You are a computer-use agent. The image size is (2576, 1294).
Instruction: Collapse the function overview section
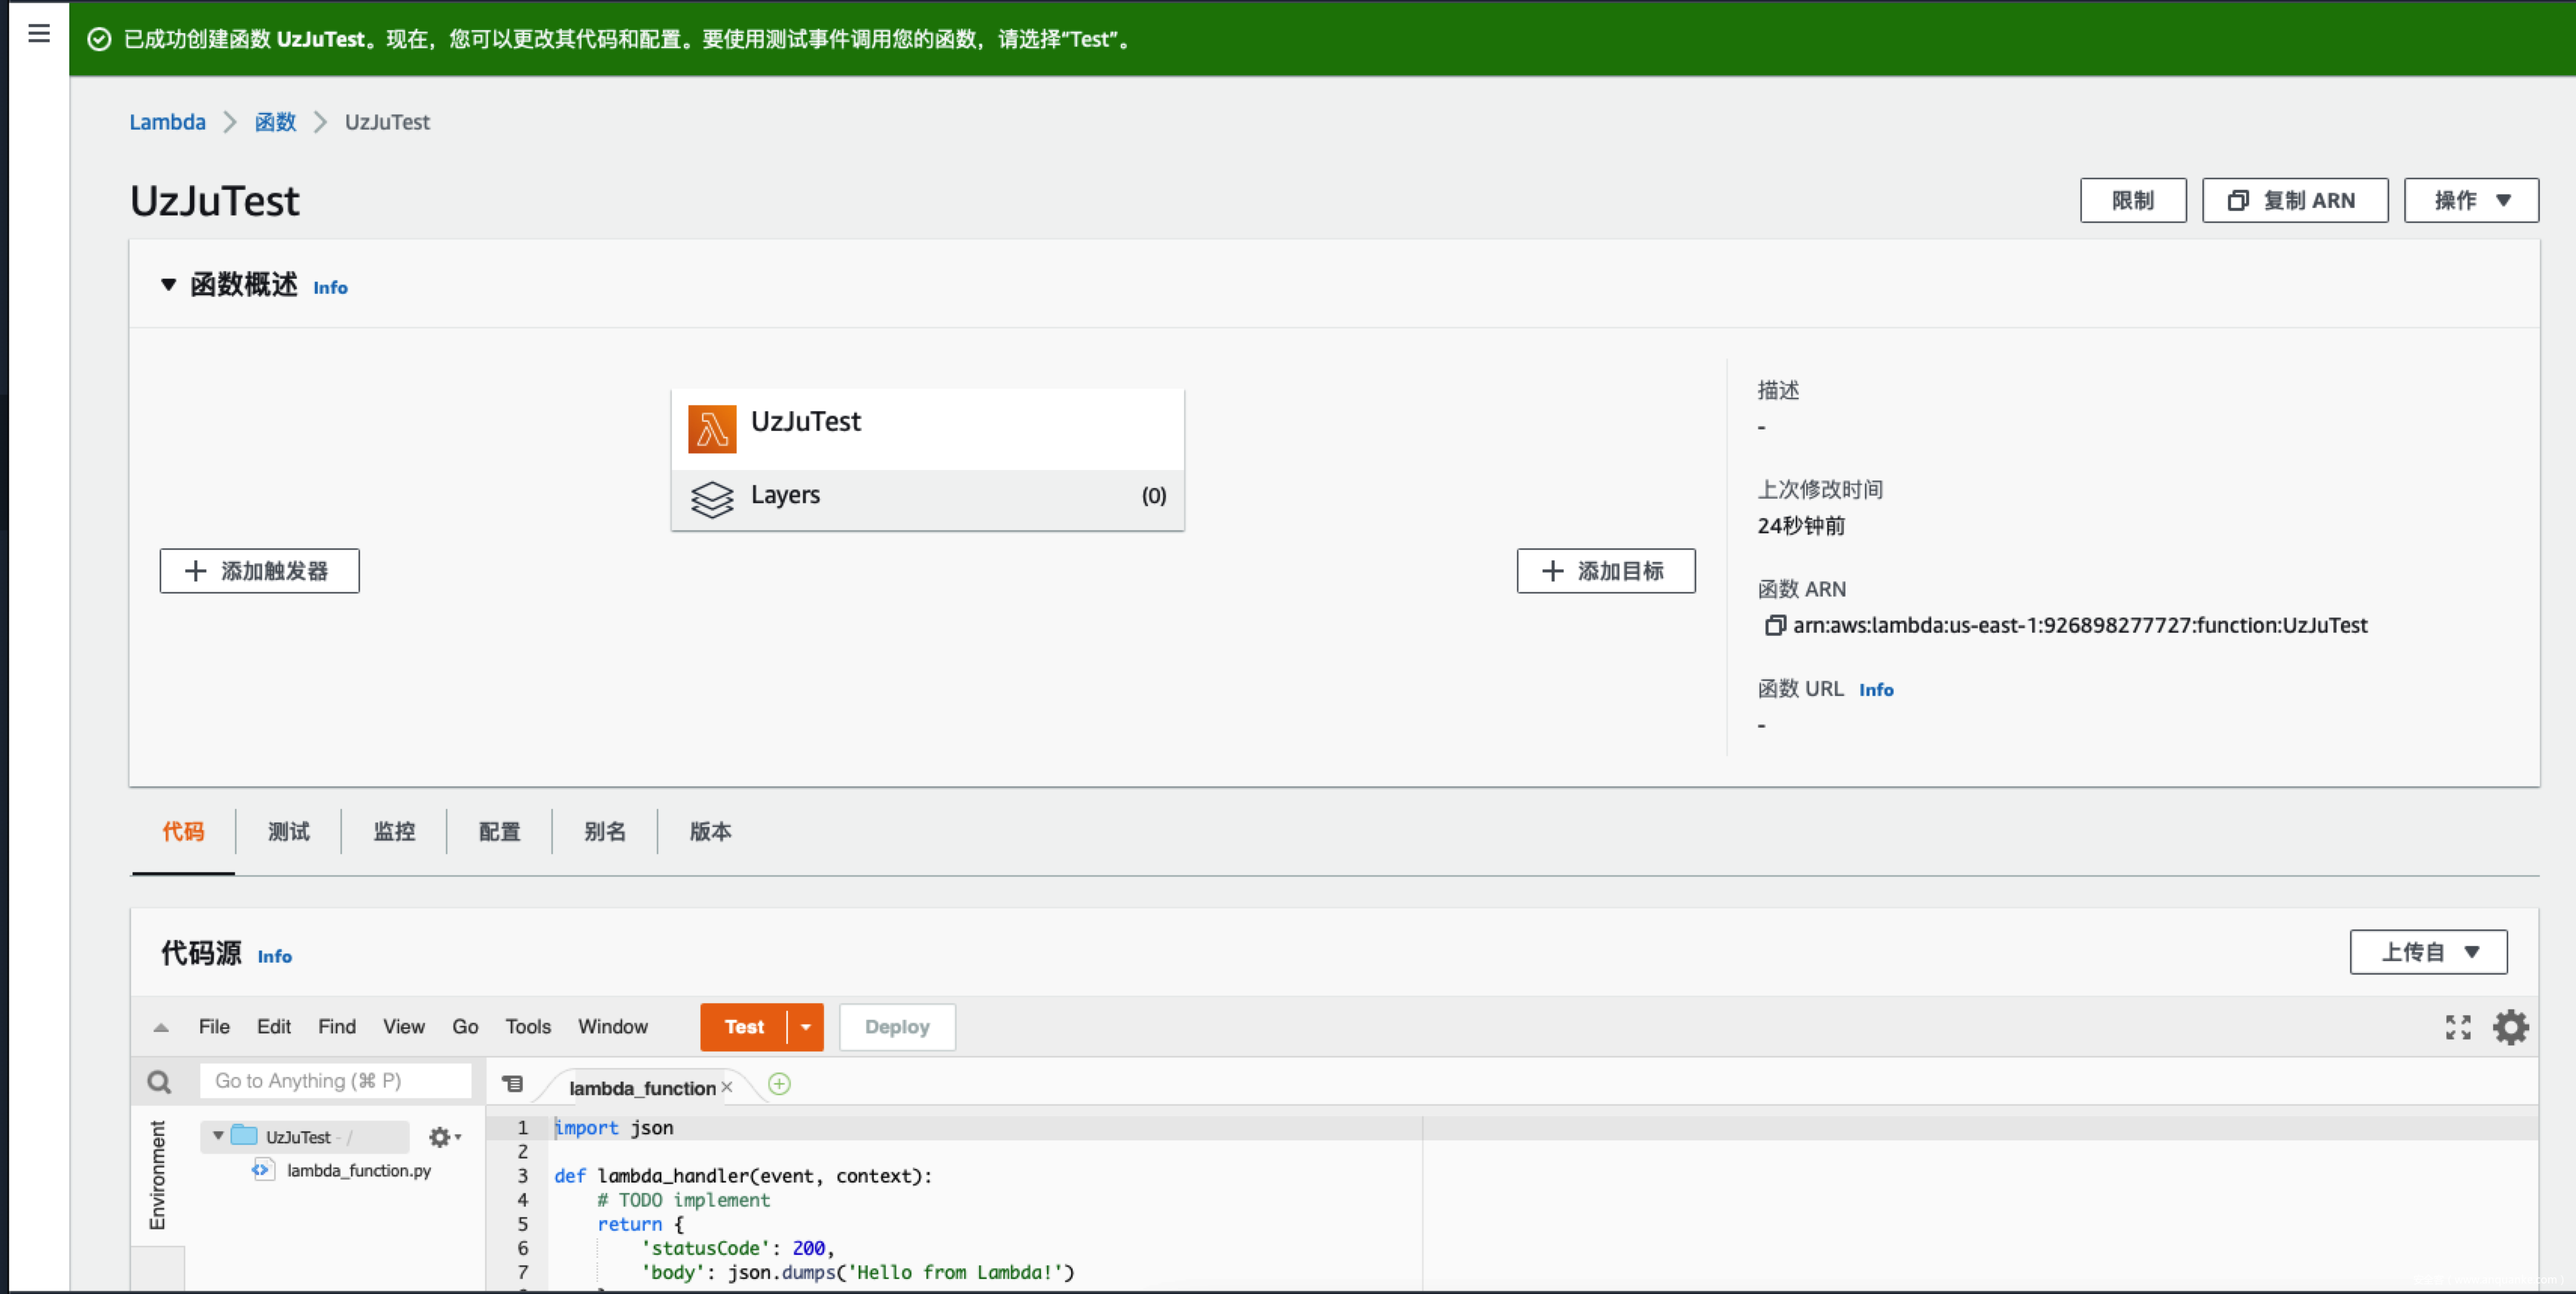point(168,285)
